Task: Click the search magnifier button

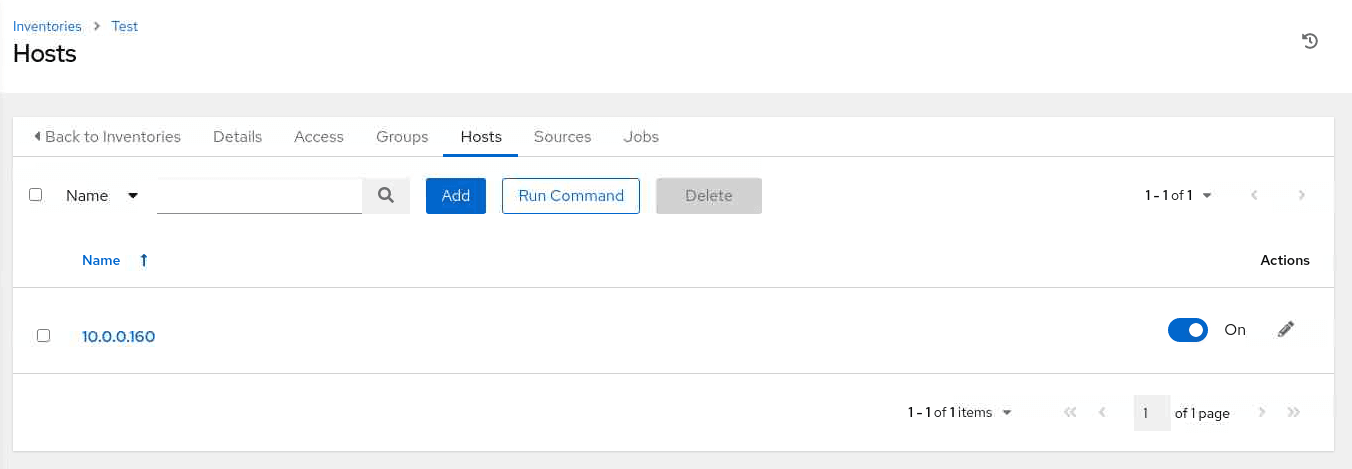Action: point(386,196)
